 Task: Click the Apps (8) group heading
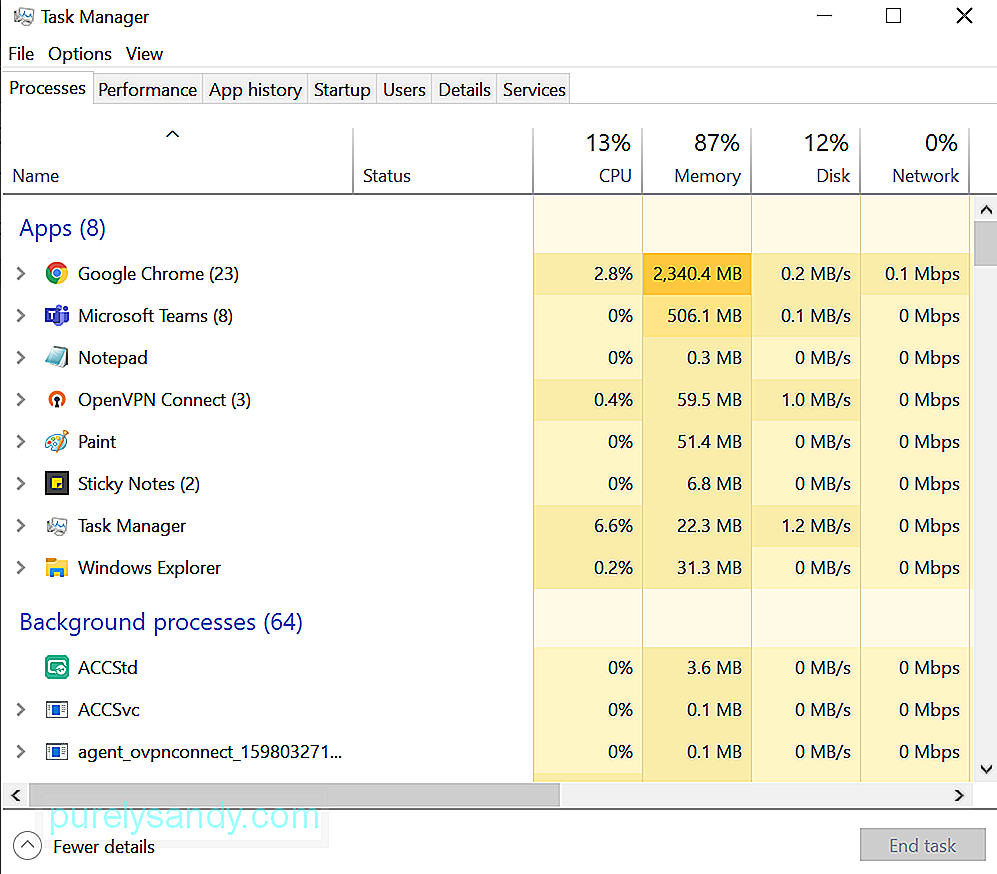(x=62, y=228)
